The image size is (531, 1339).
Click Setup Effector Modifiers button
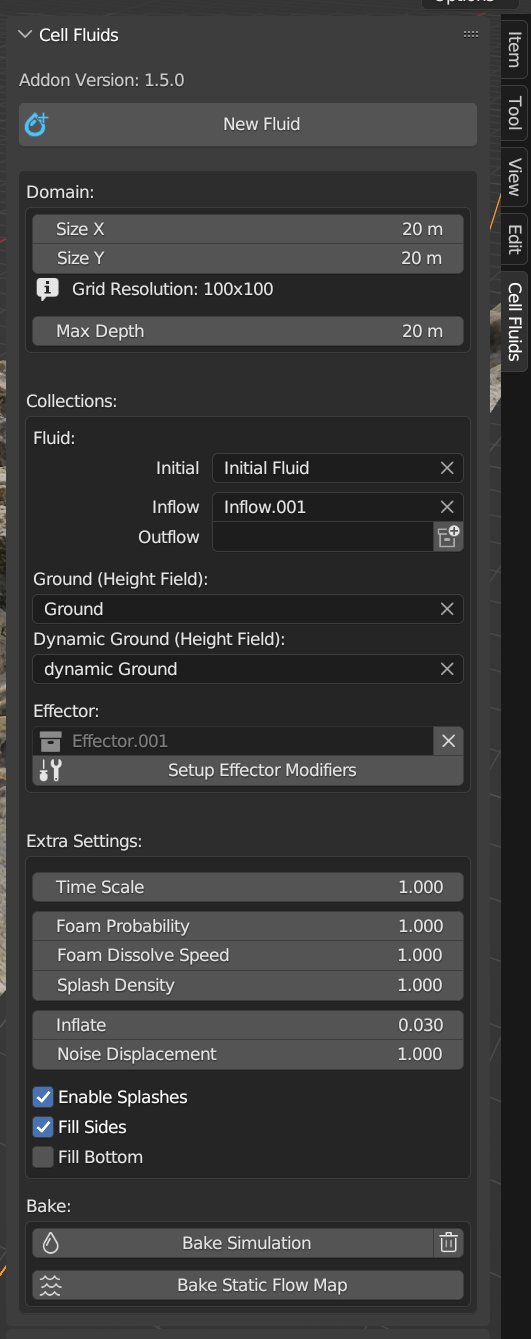[x=248, y=770]
